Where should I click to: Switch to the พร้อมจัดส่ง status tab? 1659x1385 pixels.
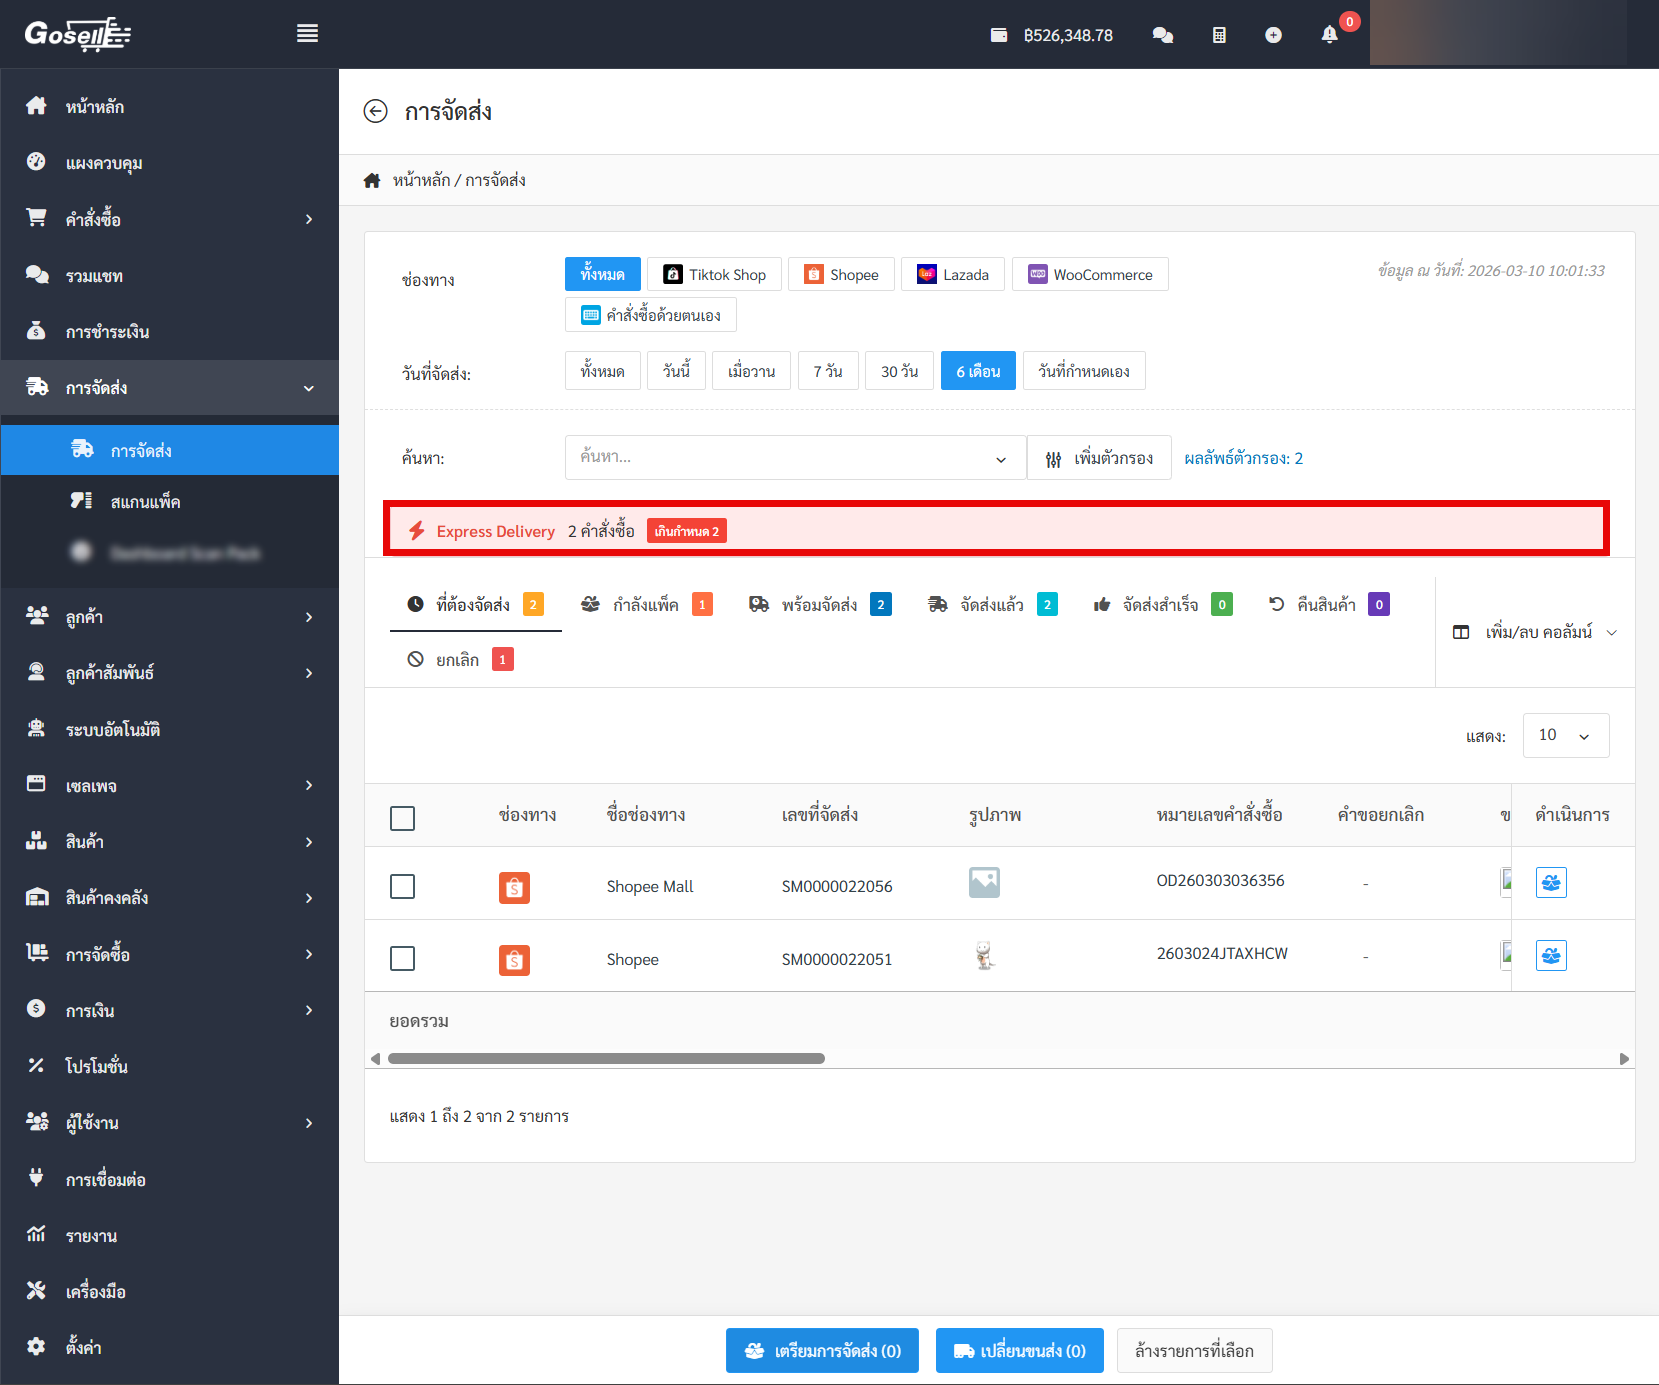pos(819,605)
